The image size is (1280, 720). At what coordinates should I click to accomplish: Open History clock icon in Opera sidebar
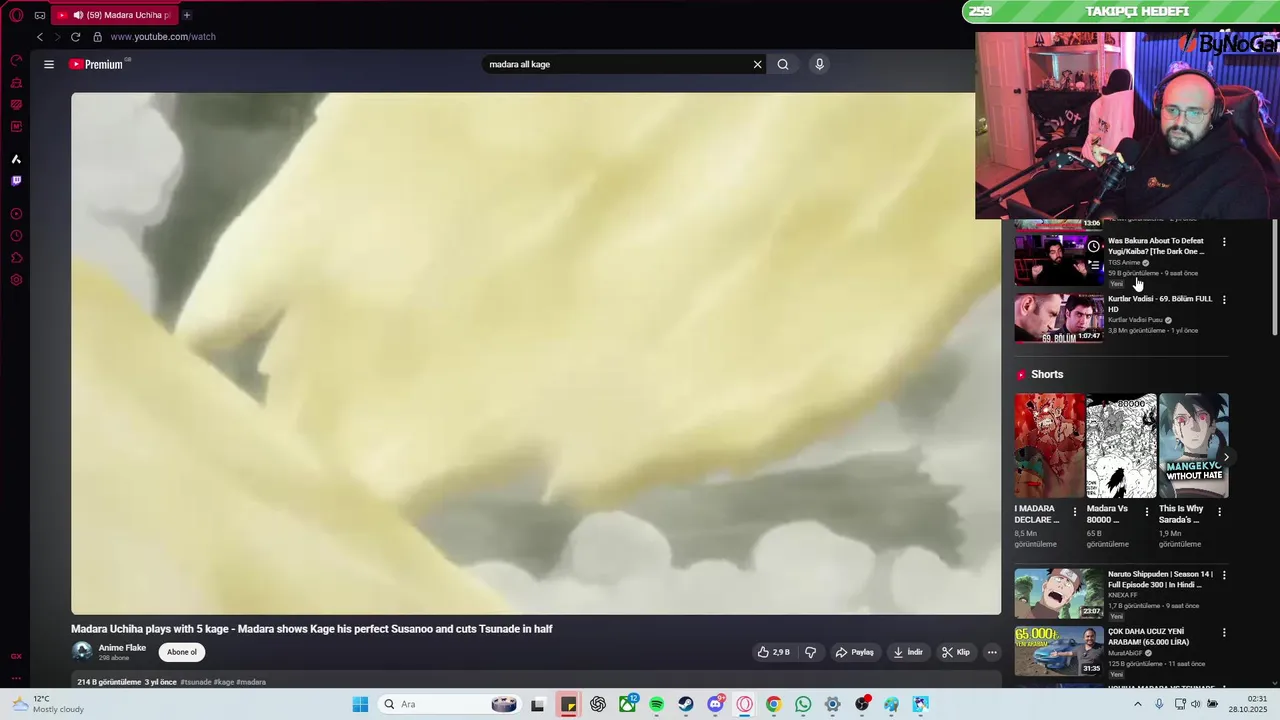coord(16,236)
